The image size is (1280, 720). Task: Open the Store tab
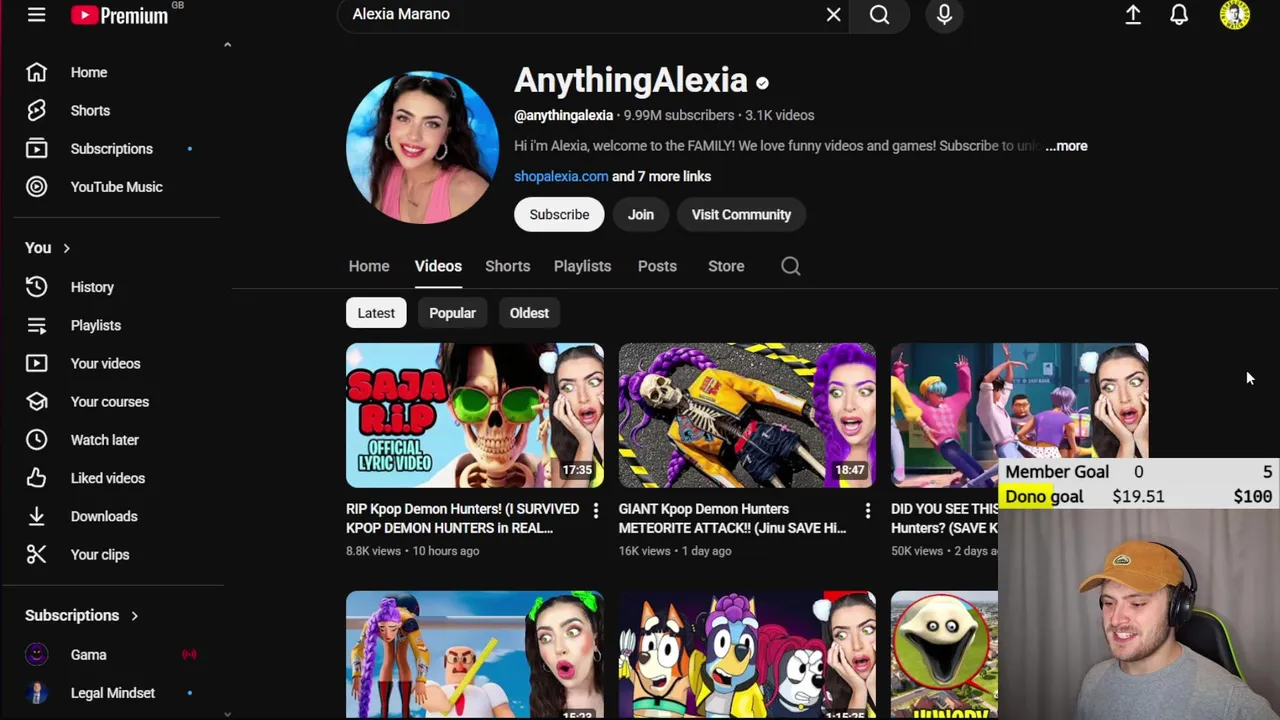tap(726, 266)
